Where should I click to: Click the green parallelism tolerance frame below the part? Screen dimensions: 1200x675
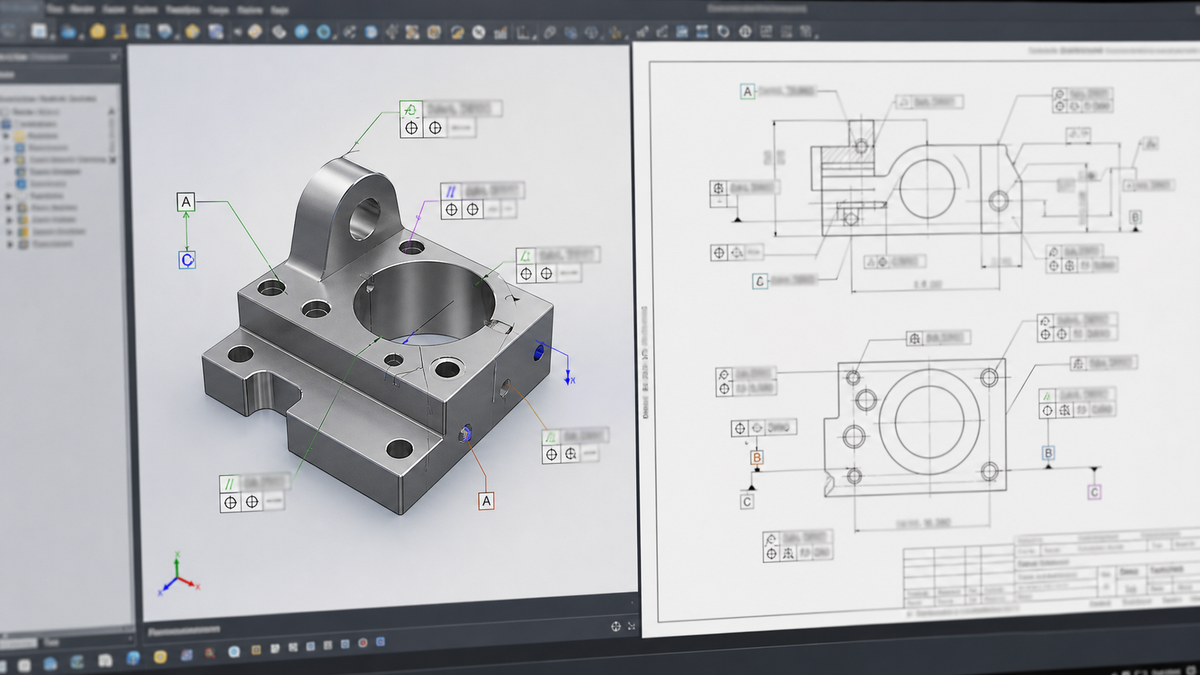[x=256, y=493]
